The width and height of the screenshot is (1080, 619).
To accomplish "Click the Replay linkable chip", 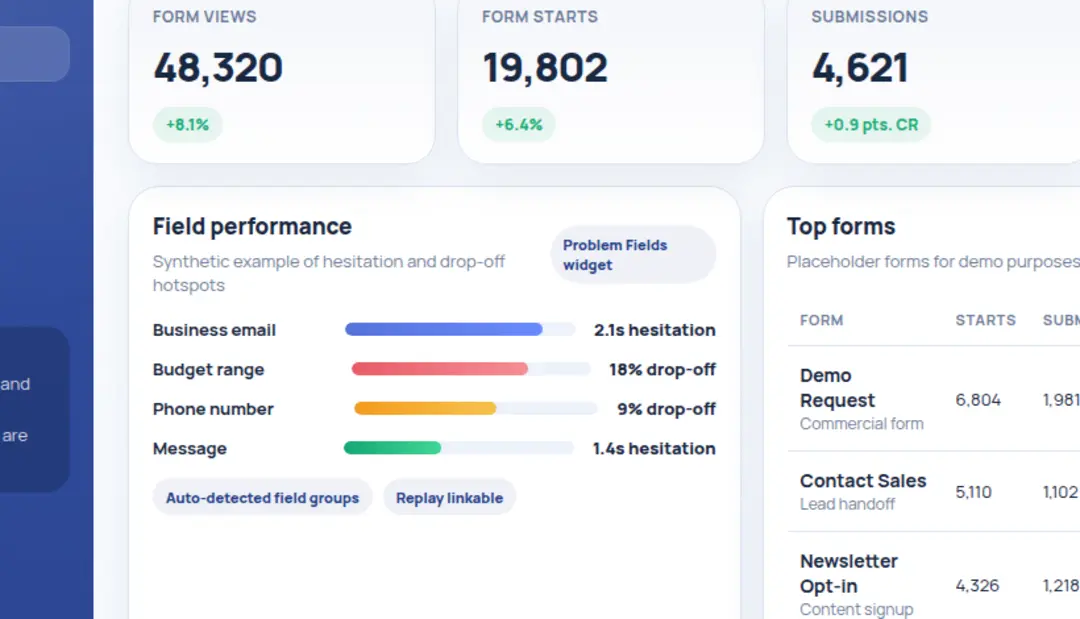I will point(449,498).
